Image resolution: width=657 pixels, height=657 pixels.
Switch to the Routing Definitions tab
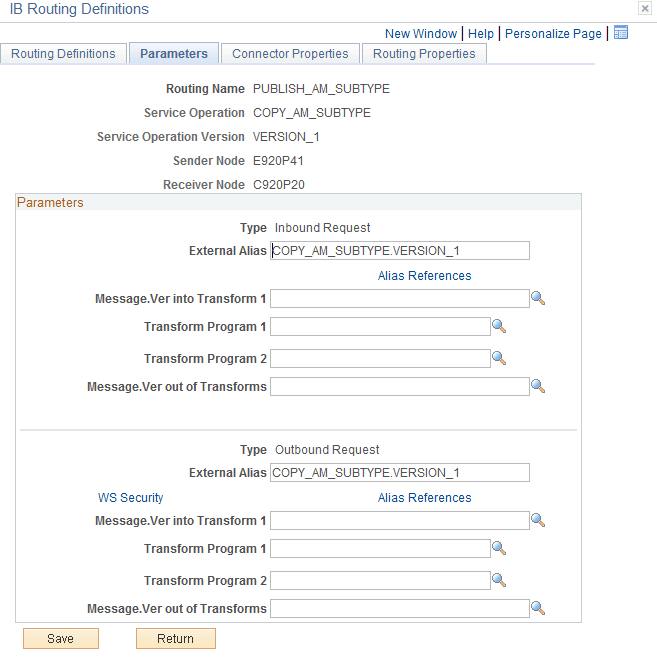[x=63, y=54]
